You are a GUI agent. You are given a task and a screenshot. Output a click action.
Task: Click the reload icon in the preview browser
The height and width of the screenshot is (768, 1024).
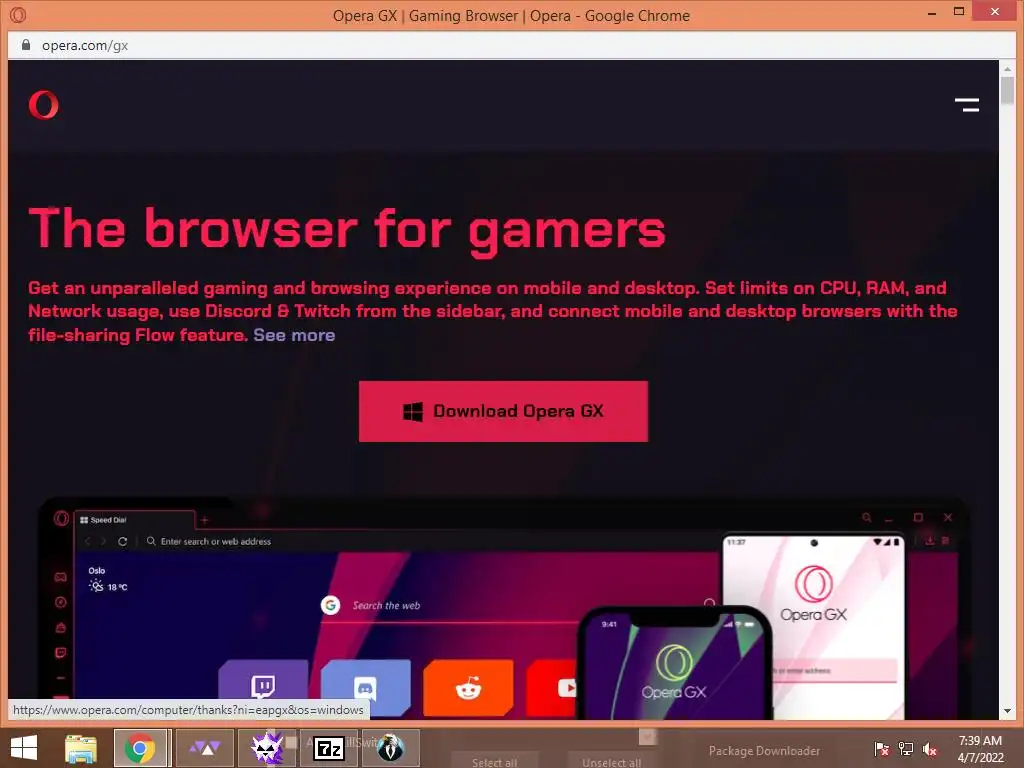point(122,541)
